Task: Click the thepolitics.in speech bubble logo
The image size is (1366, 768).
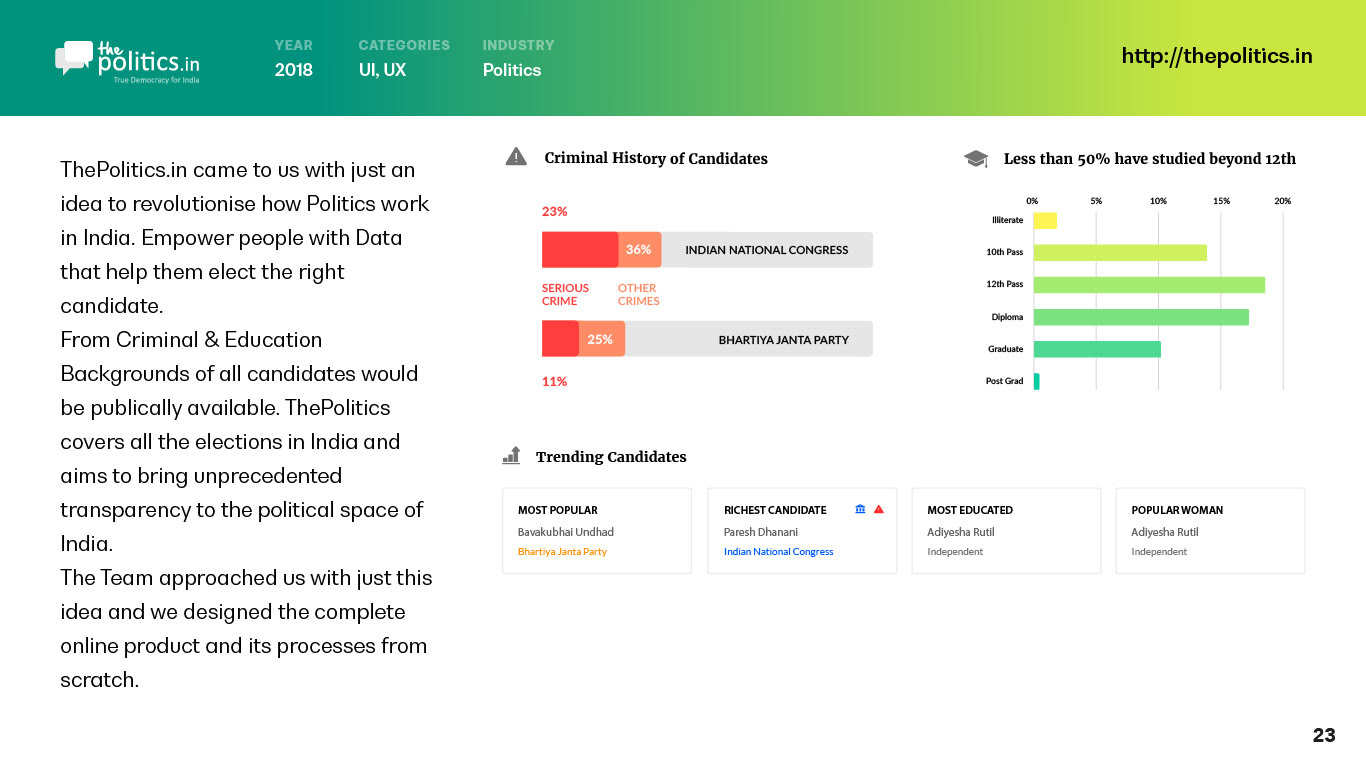Action: (73, 57)
